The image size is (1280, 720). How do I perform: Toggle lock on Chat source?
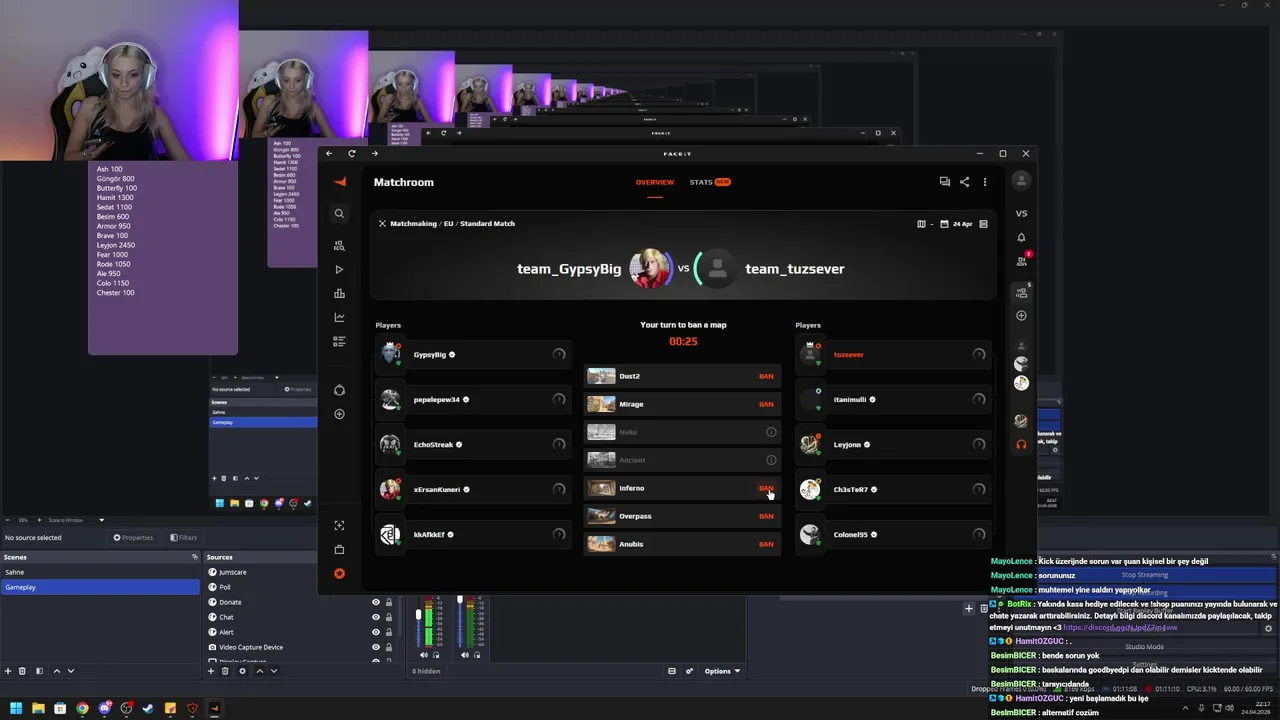pyautogui.click(x=389, y=617)
